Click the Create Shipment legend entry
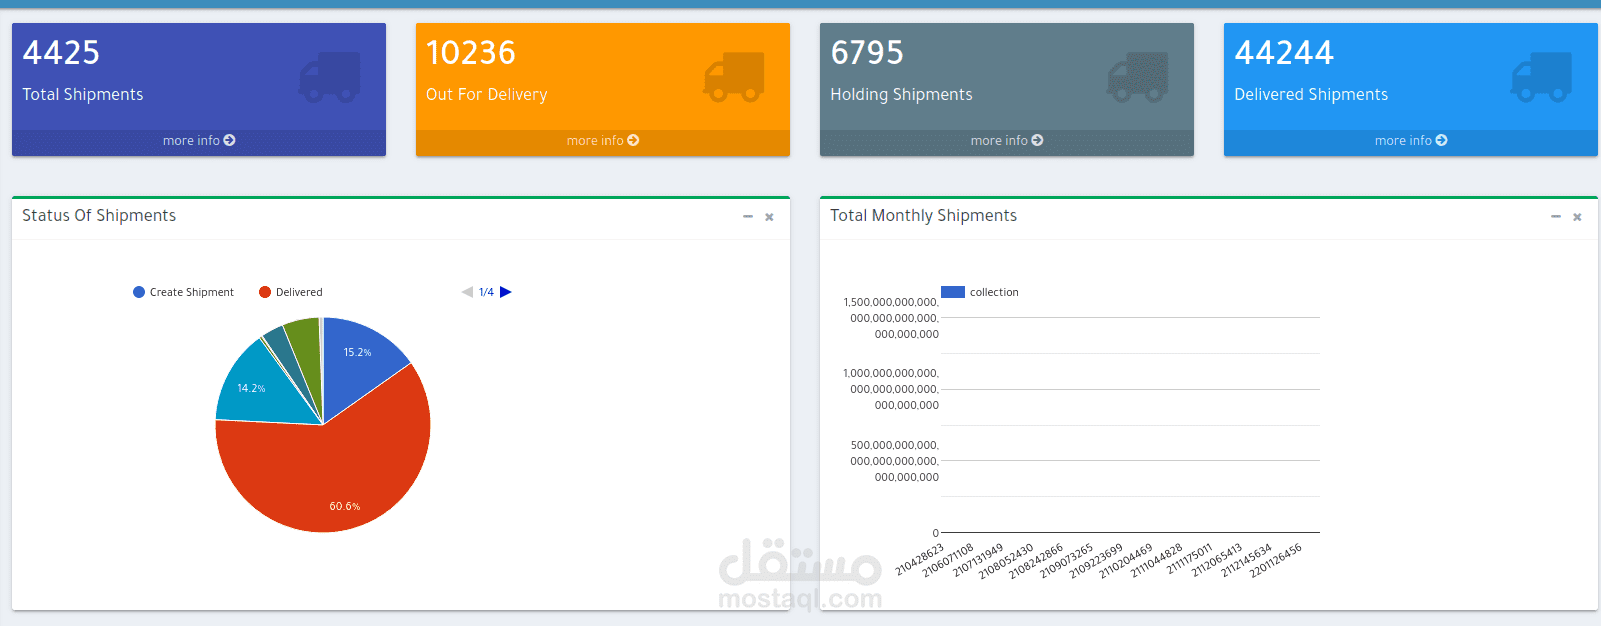This screenshot has width=1601, height=626. (x=184, y=292)
